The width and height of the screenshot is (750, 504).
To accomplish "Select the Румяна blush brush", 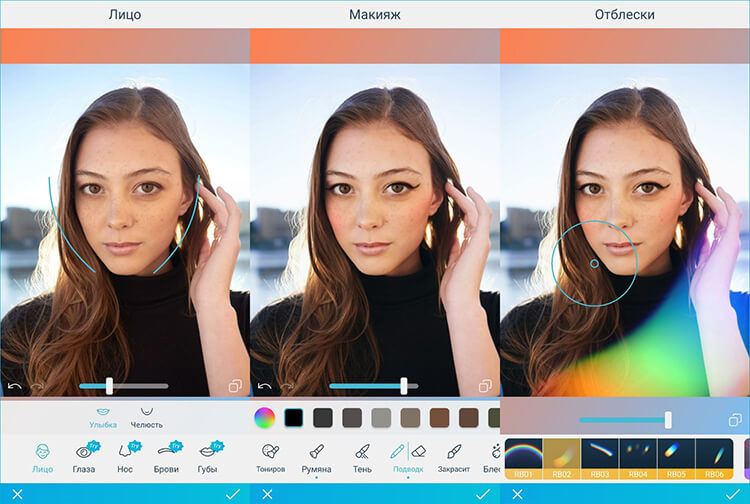I will pos(316,456).
